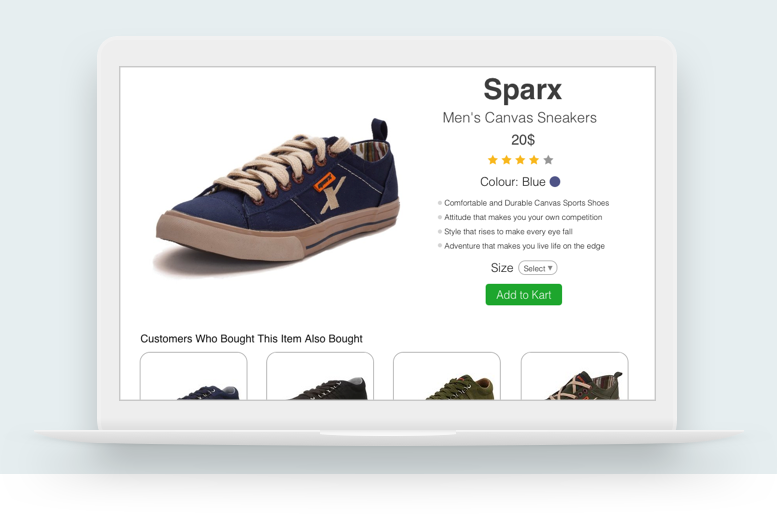This screenshot has width=777, height=514.
Task: Click the third rating star
Action: [x=520, y=160]
